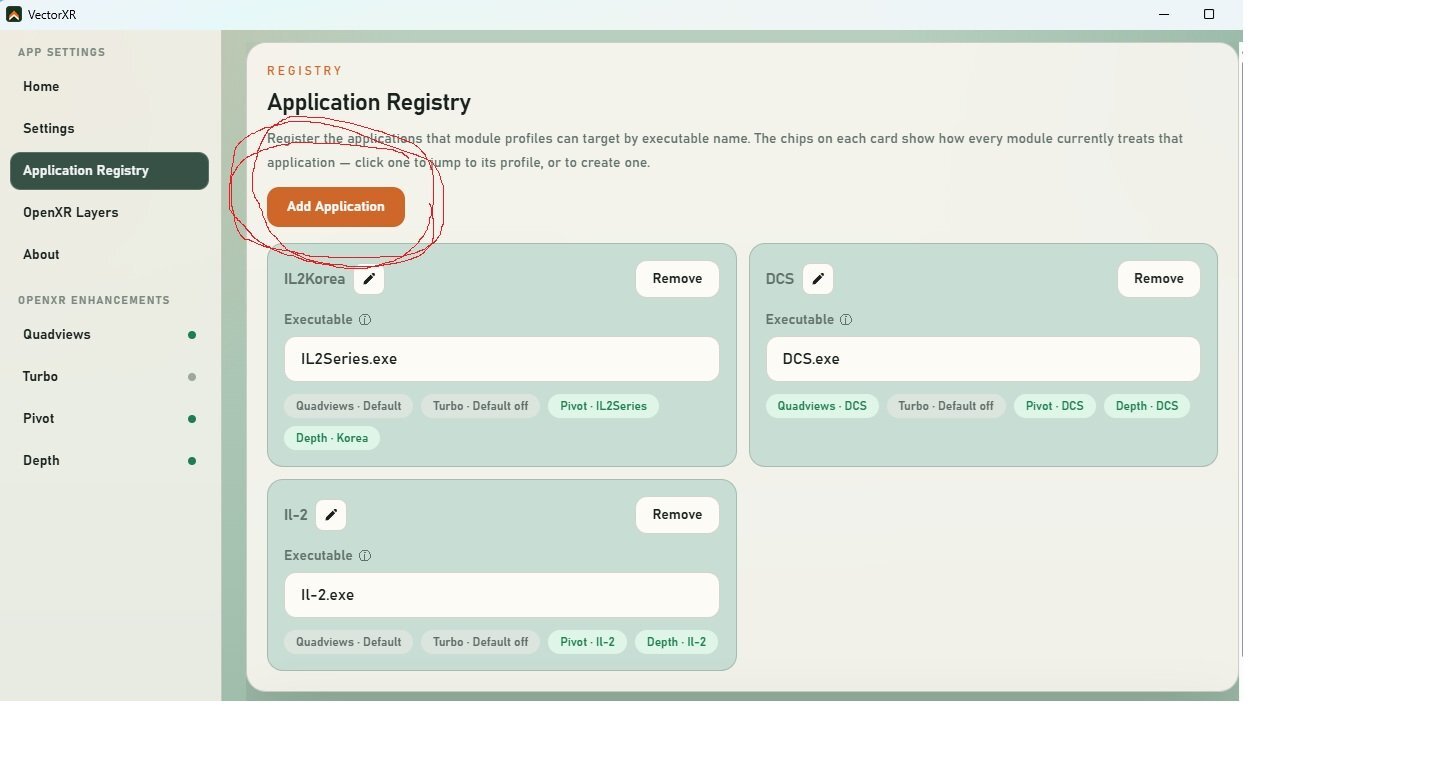Jump to Pivot · Il-2 profile
Viewport: 1447px width, 762px height.
point(587,642)
